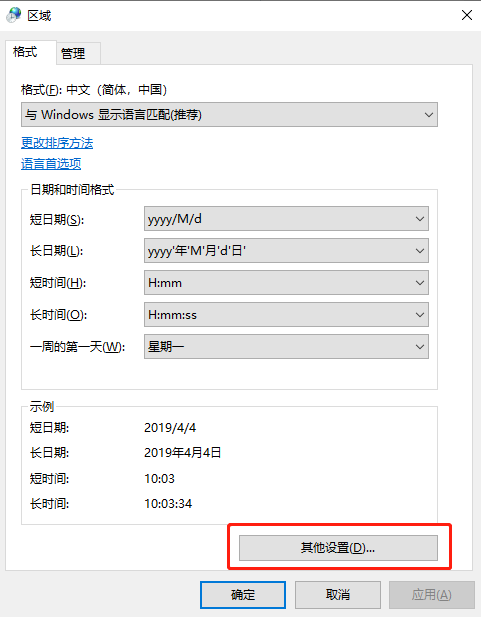Click the 长时间(O): label
Screen dimensions: 481x617
(58, 315)
